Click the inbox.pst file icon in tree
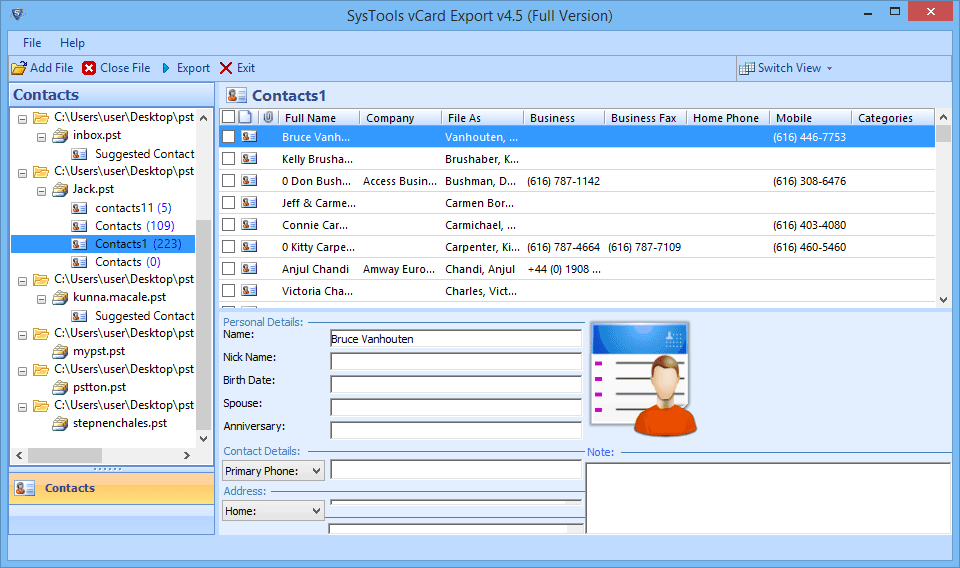The width and height of the screenshot is (960, 568). pyautogui.click(x=60, y=135)
